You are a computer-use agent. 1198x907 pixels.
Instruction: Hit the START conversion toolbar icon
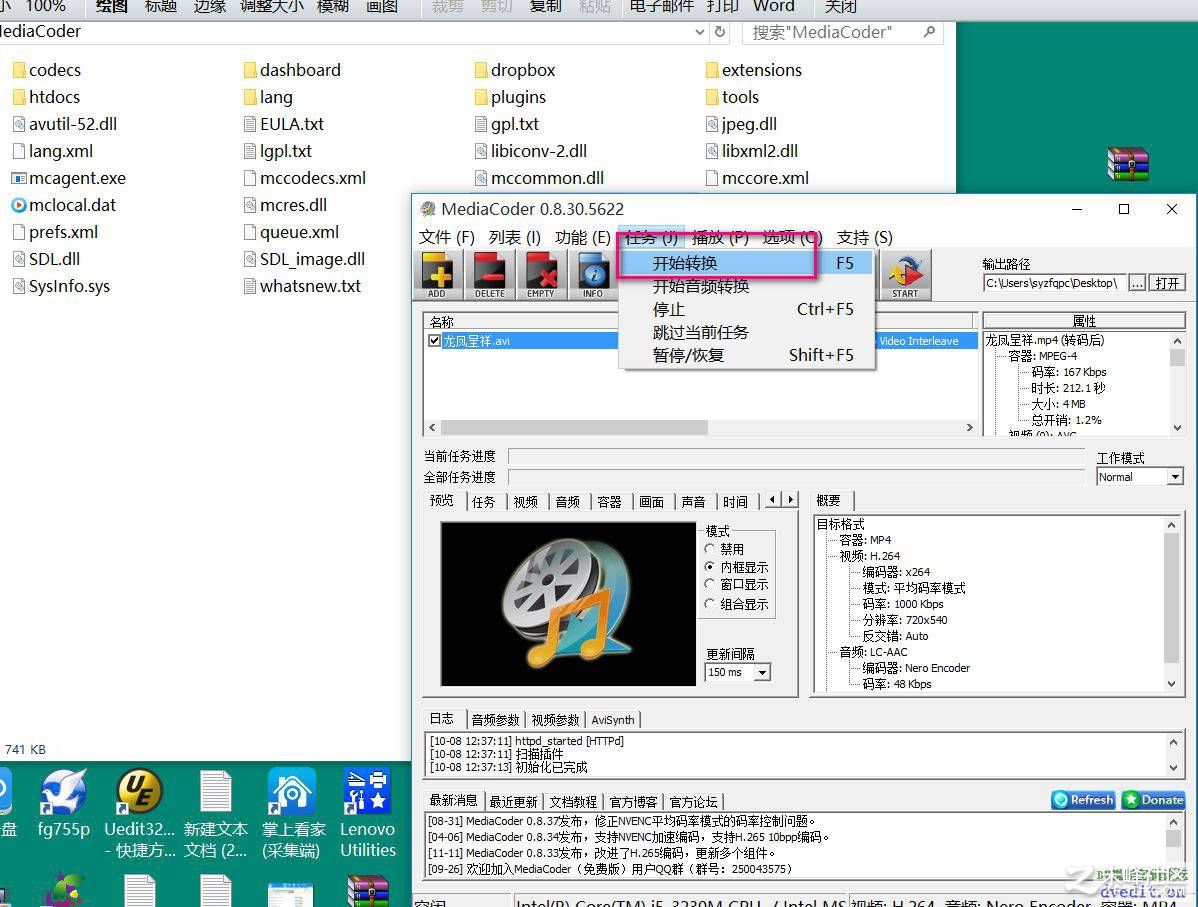[x=905, y=274]
